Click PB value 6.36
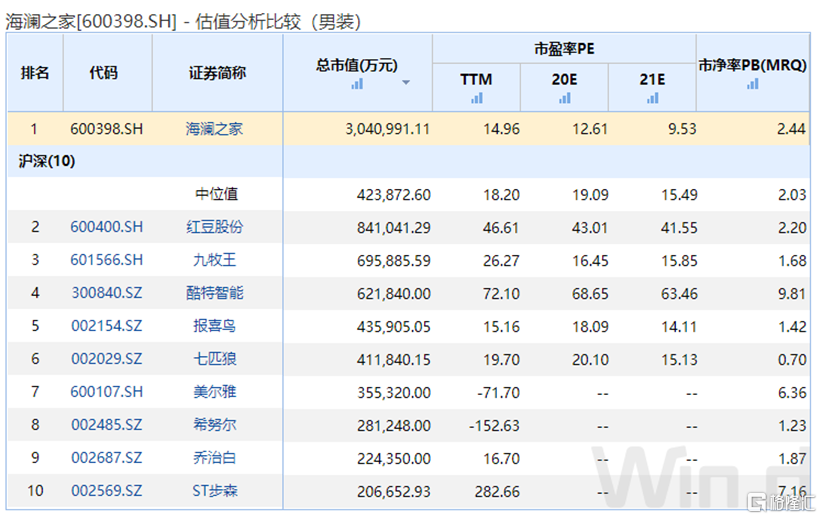 point(792,393)
